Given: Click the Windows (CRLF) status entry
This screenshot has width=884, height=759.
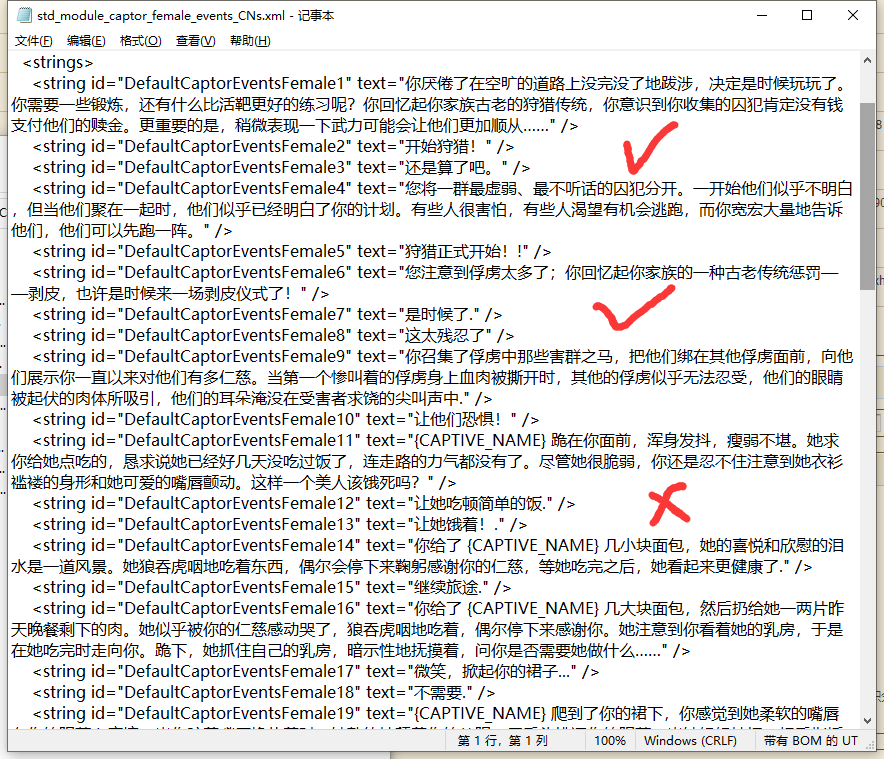Looking at the screenshot, I should [x=690, y=740].
